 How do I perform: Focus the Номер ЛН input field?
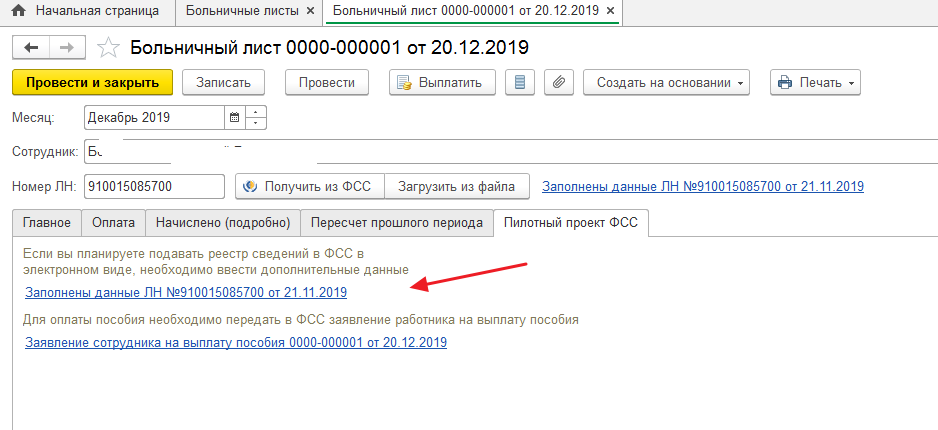(154, 187)
